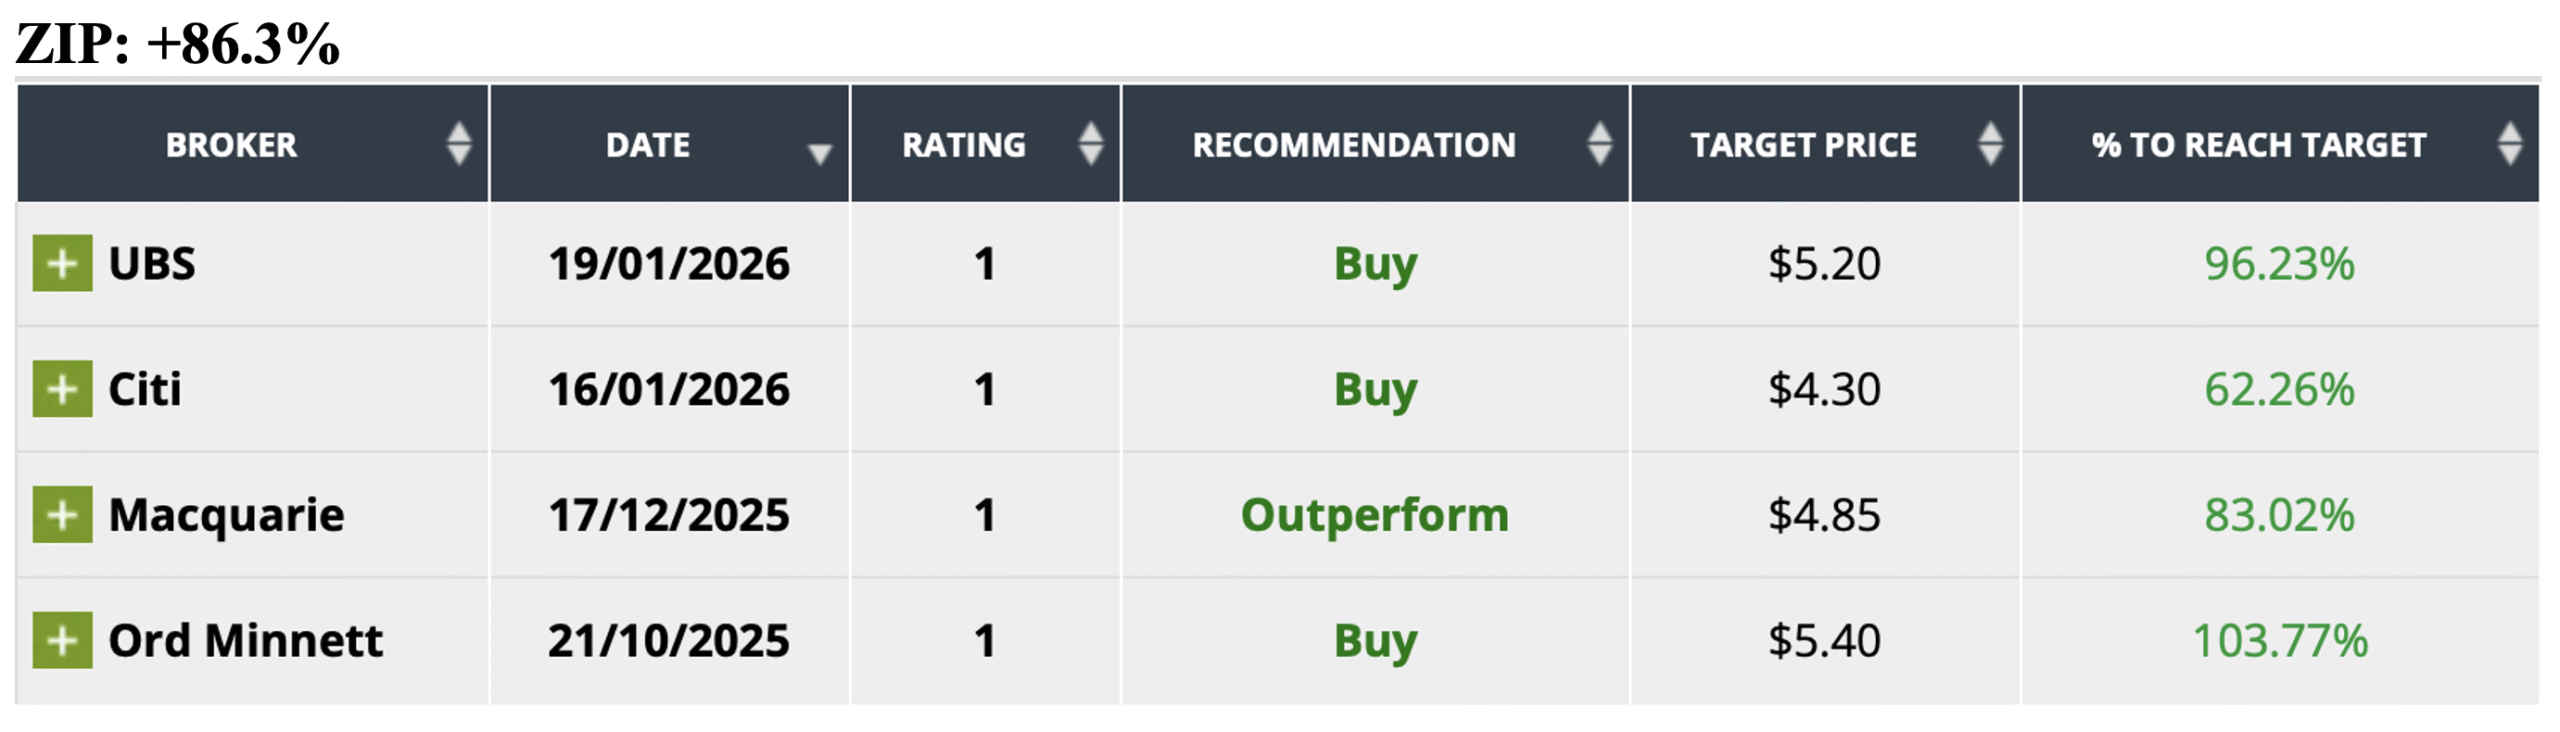Click Recommendation column sort arrows
The width and height of the screenshot is (2560, 732).
point(1599,144)
